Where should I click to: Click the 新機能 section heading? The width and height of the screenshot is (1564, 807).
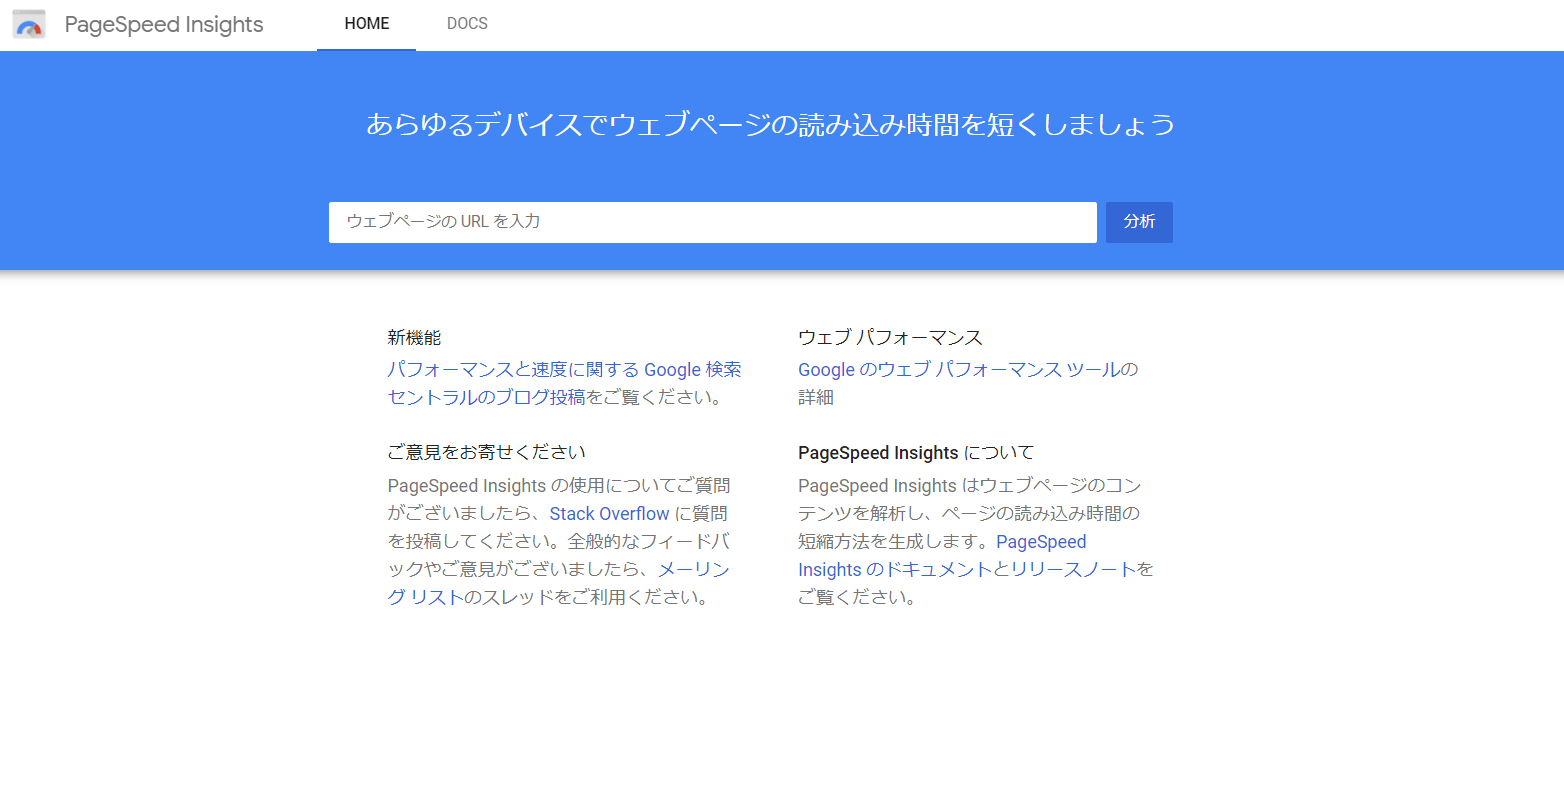(414, 338)
